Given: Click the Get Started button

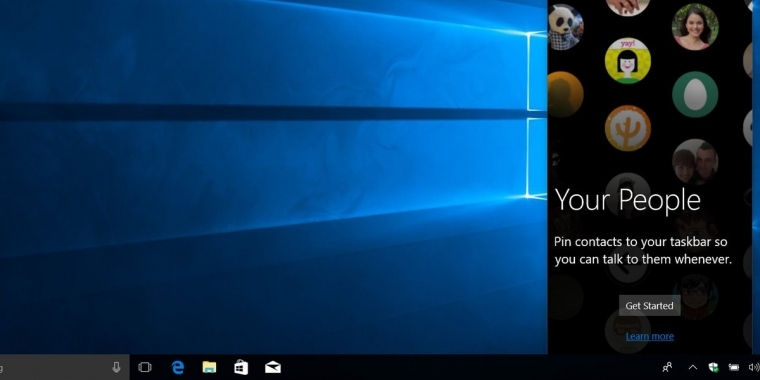Looking at the screenshot, I should 649,306.
